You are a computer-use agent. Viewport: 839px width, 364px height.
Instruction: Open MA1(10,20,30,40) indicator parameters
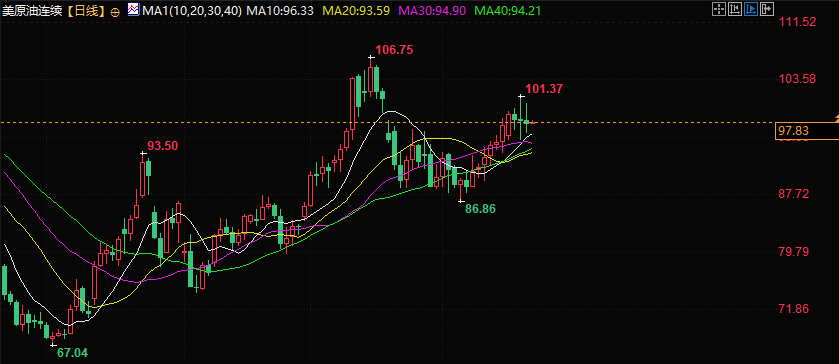click(x=191, y=11)
